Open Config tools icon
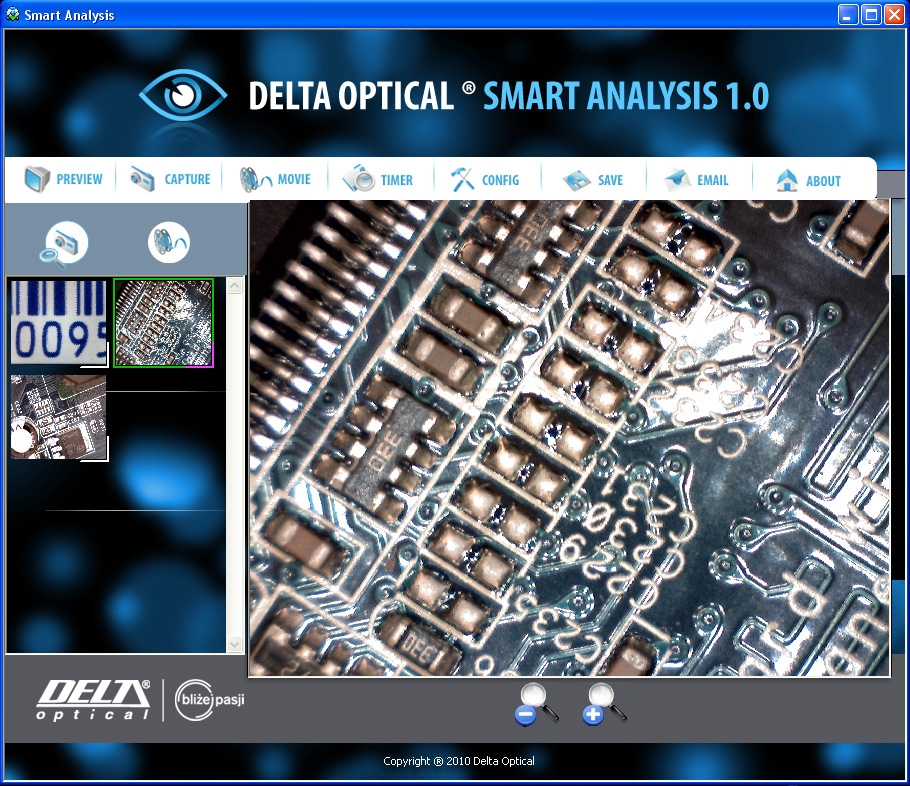The image size is (910, 786). pos(461,180)
